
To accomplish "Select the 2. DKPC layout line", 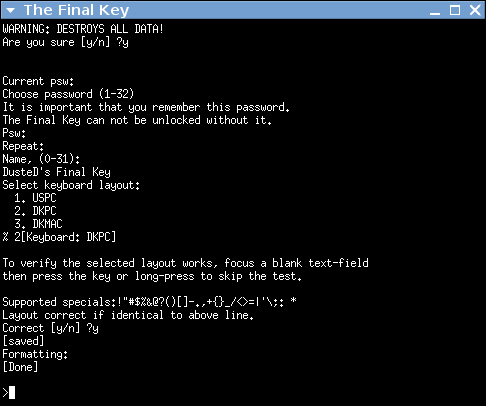I will point(35,211).
